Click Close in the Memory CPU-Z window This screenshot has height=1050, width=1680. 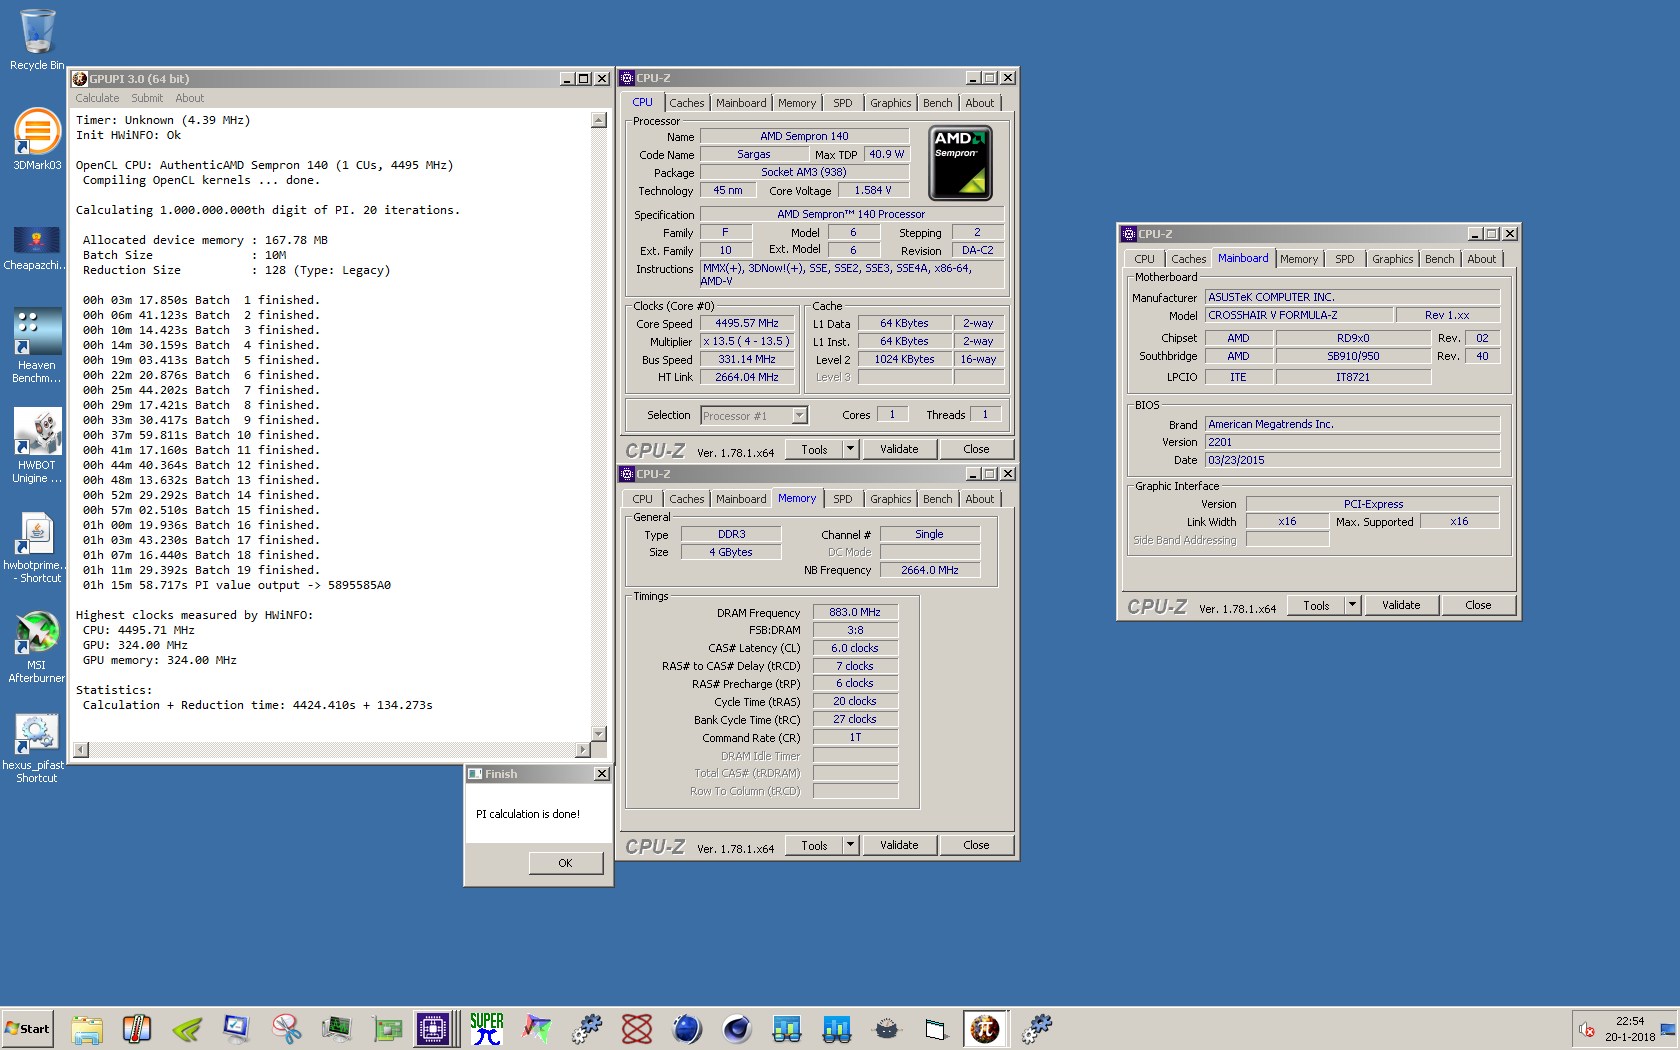(976, 846)
